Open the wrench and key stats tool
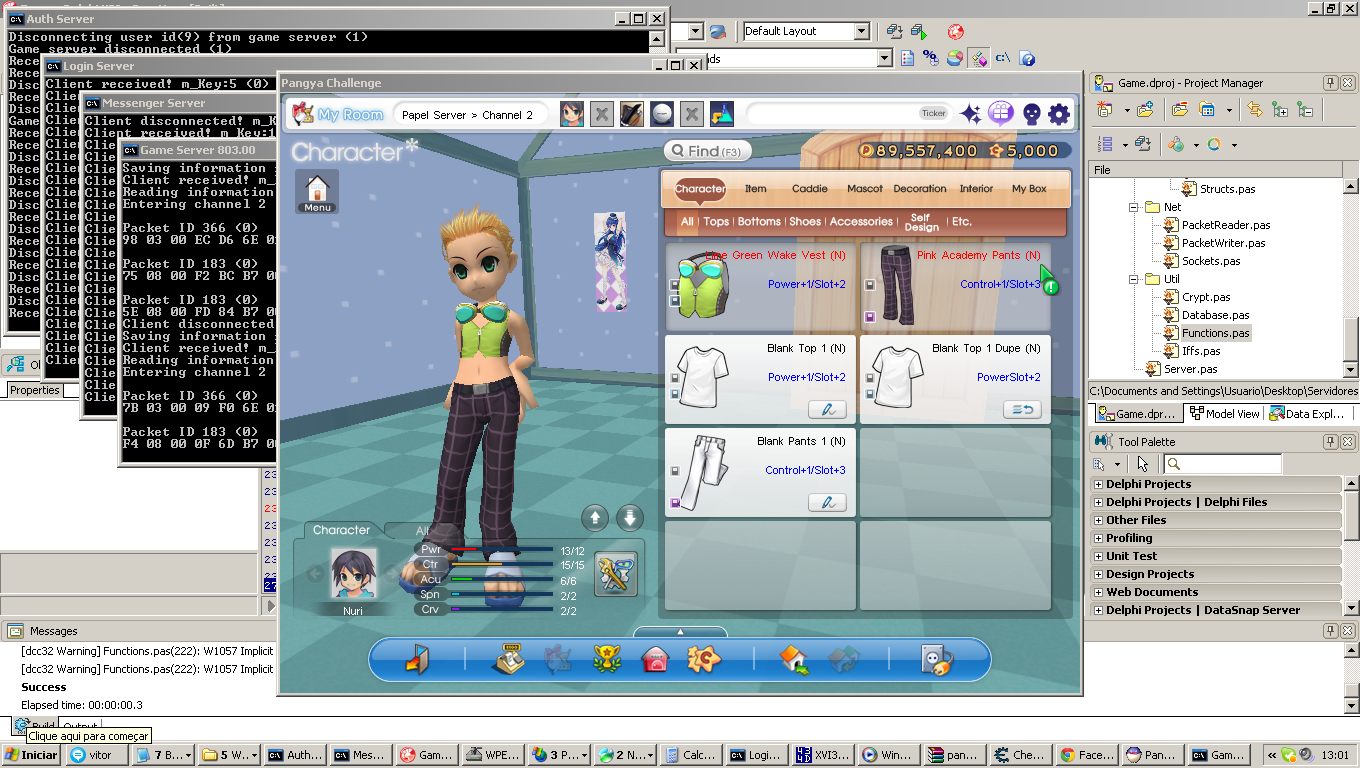This screenshot has height=768, width=1360. [x=616, y=574]
